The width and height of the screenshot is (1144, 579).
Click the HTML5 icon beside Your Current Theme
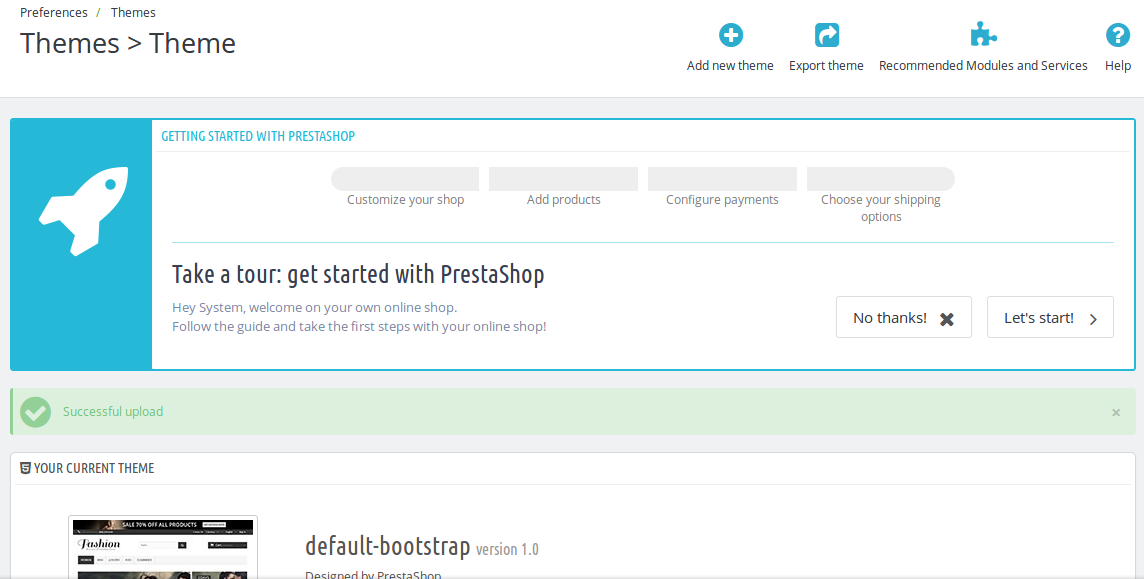point(26,468)
